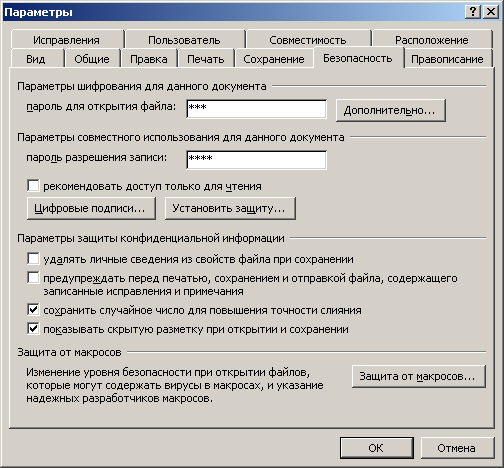
Task: Open the Исправления tab
Action: click(66, 40)
